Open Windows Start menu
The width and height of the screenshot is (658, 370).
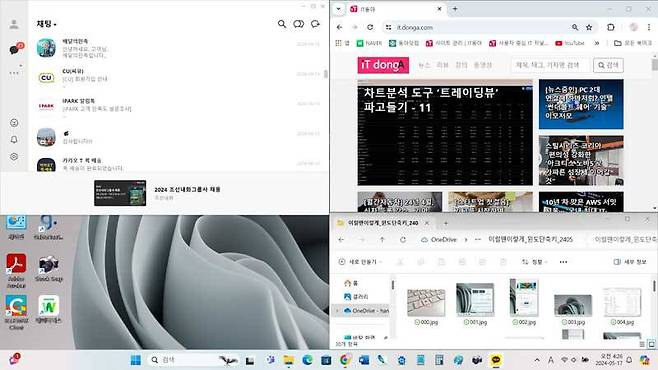pos(136,360)
